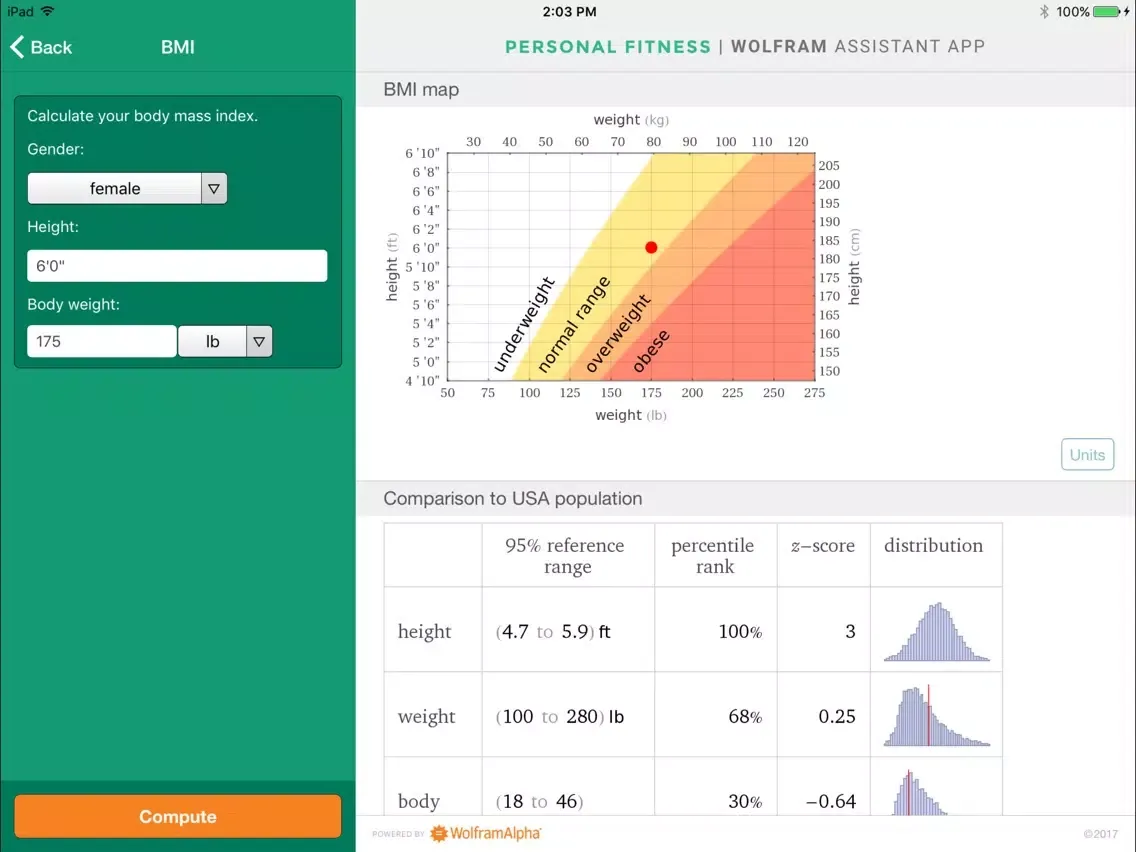The image size is (1136, 852).
Task: Click the height distribution histogram
Action: [x=936, y=631]
